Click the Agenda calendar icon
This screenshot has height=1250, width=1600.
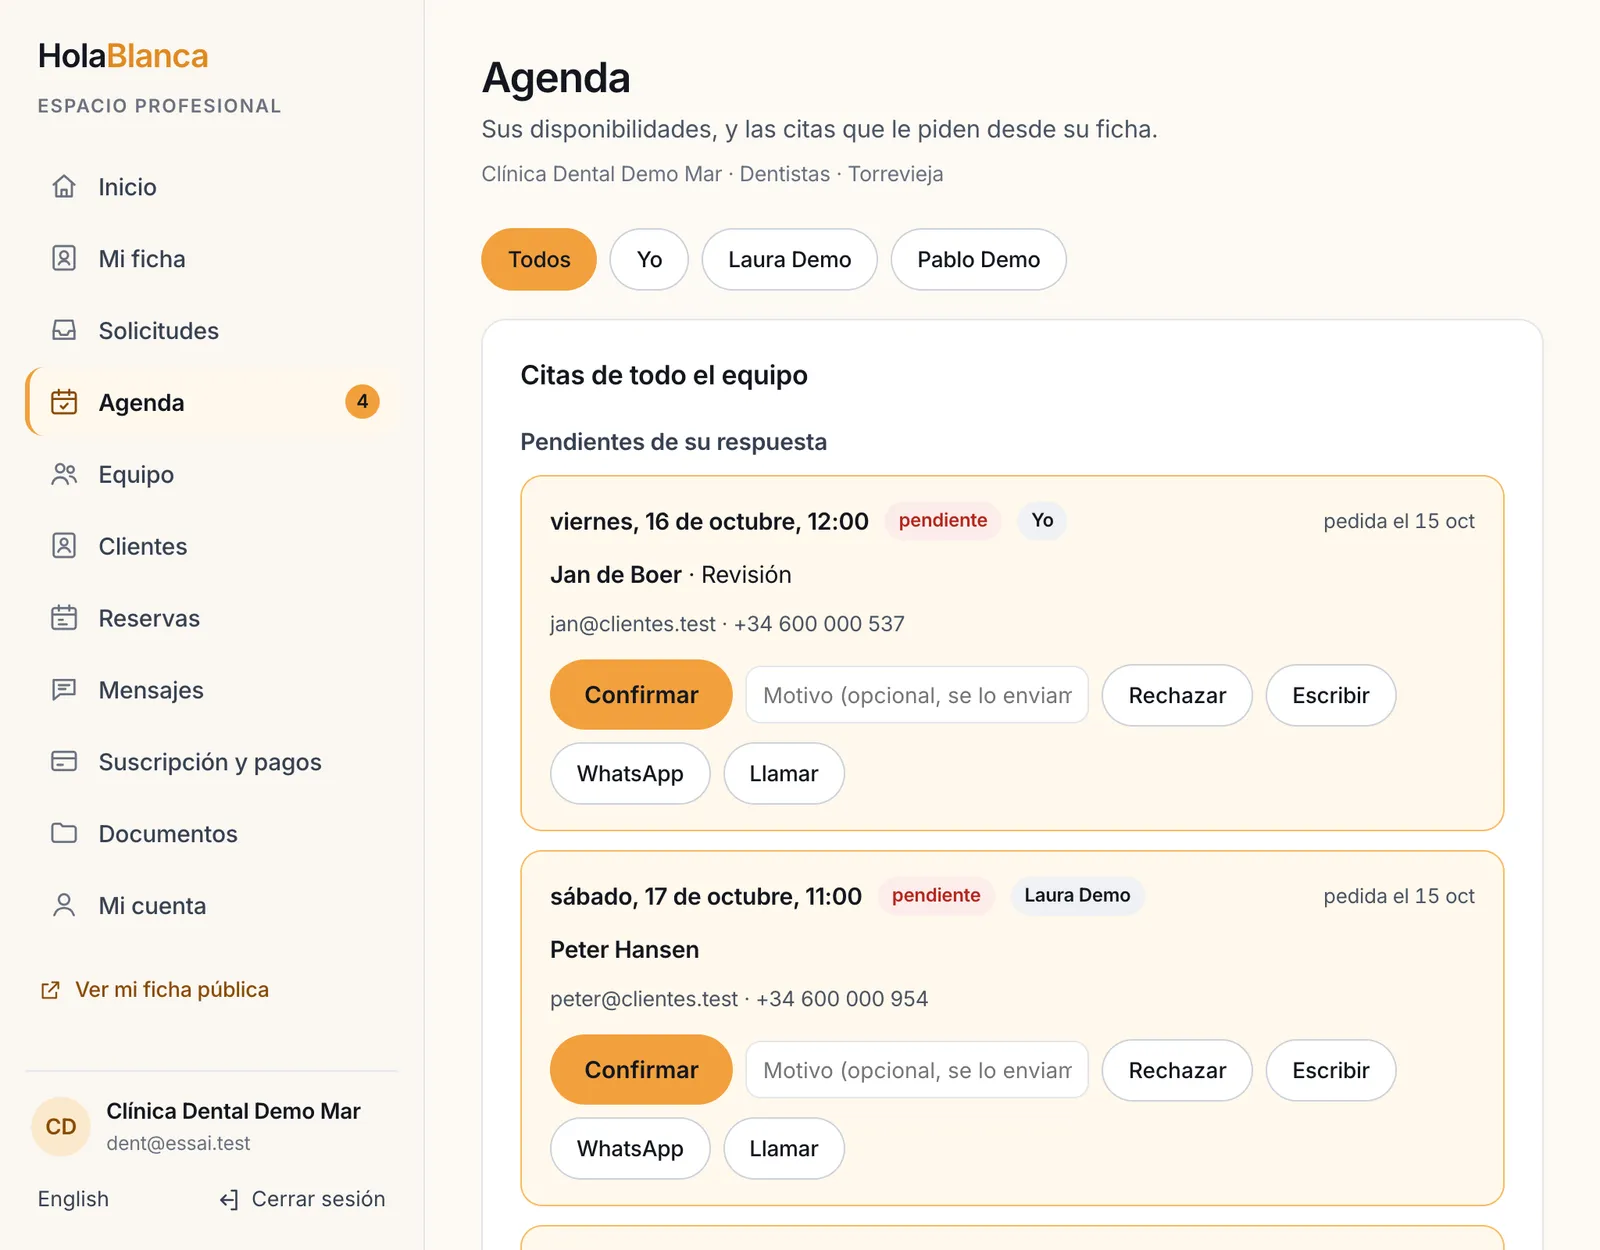point(64,402)
